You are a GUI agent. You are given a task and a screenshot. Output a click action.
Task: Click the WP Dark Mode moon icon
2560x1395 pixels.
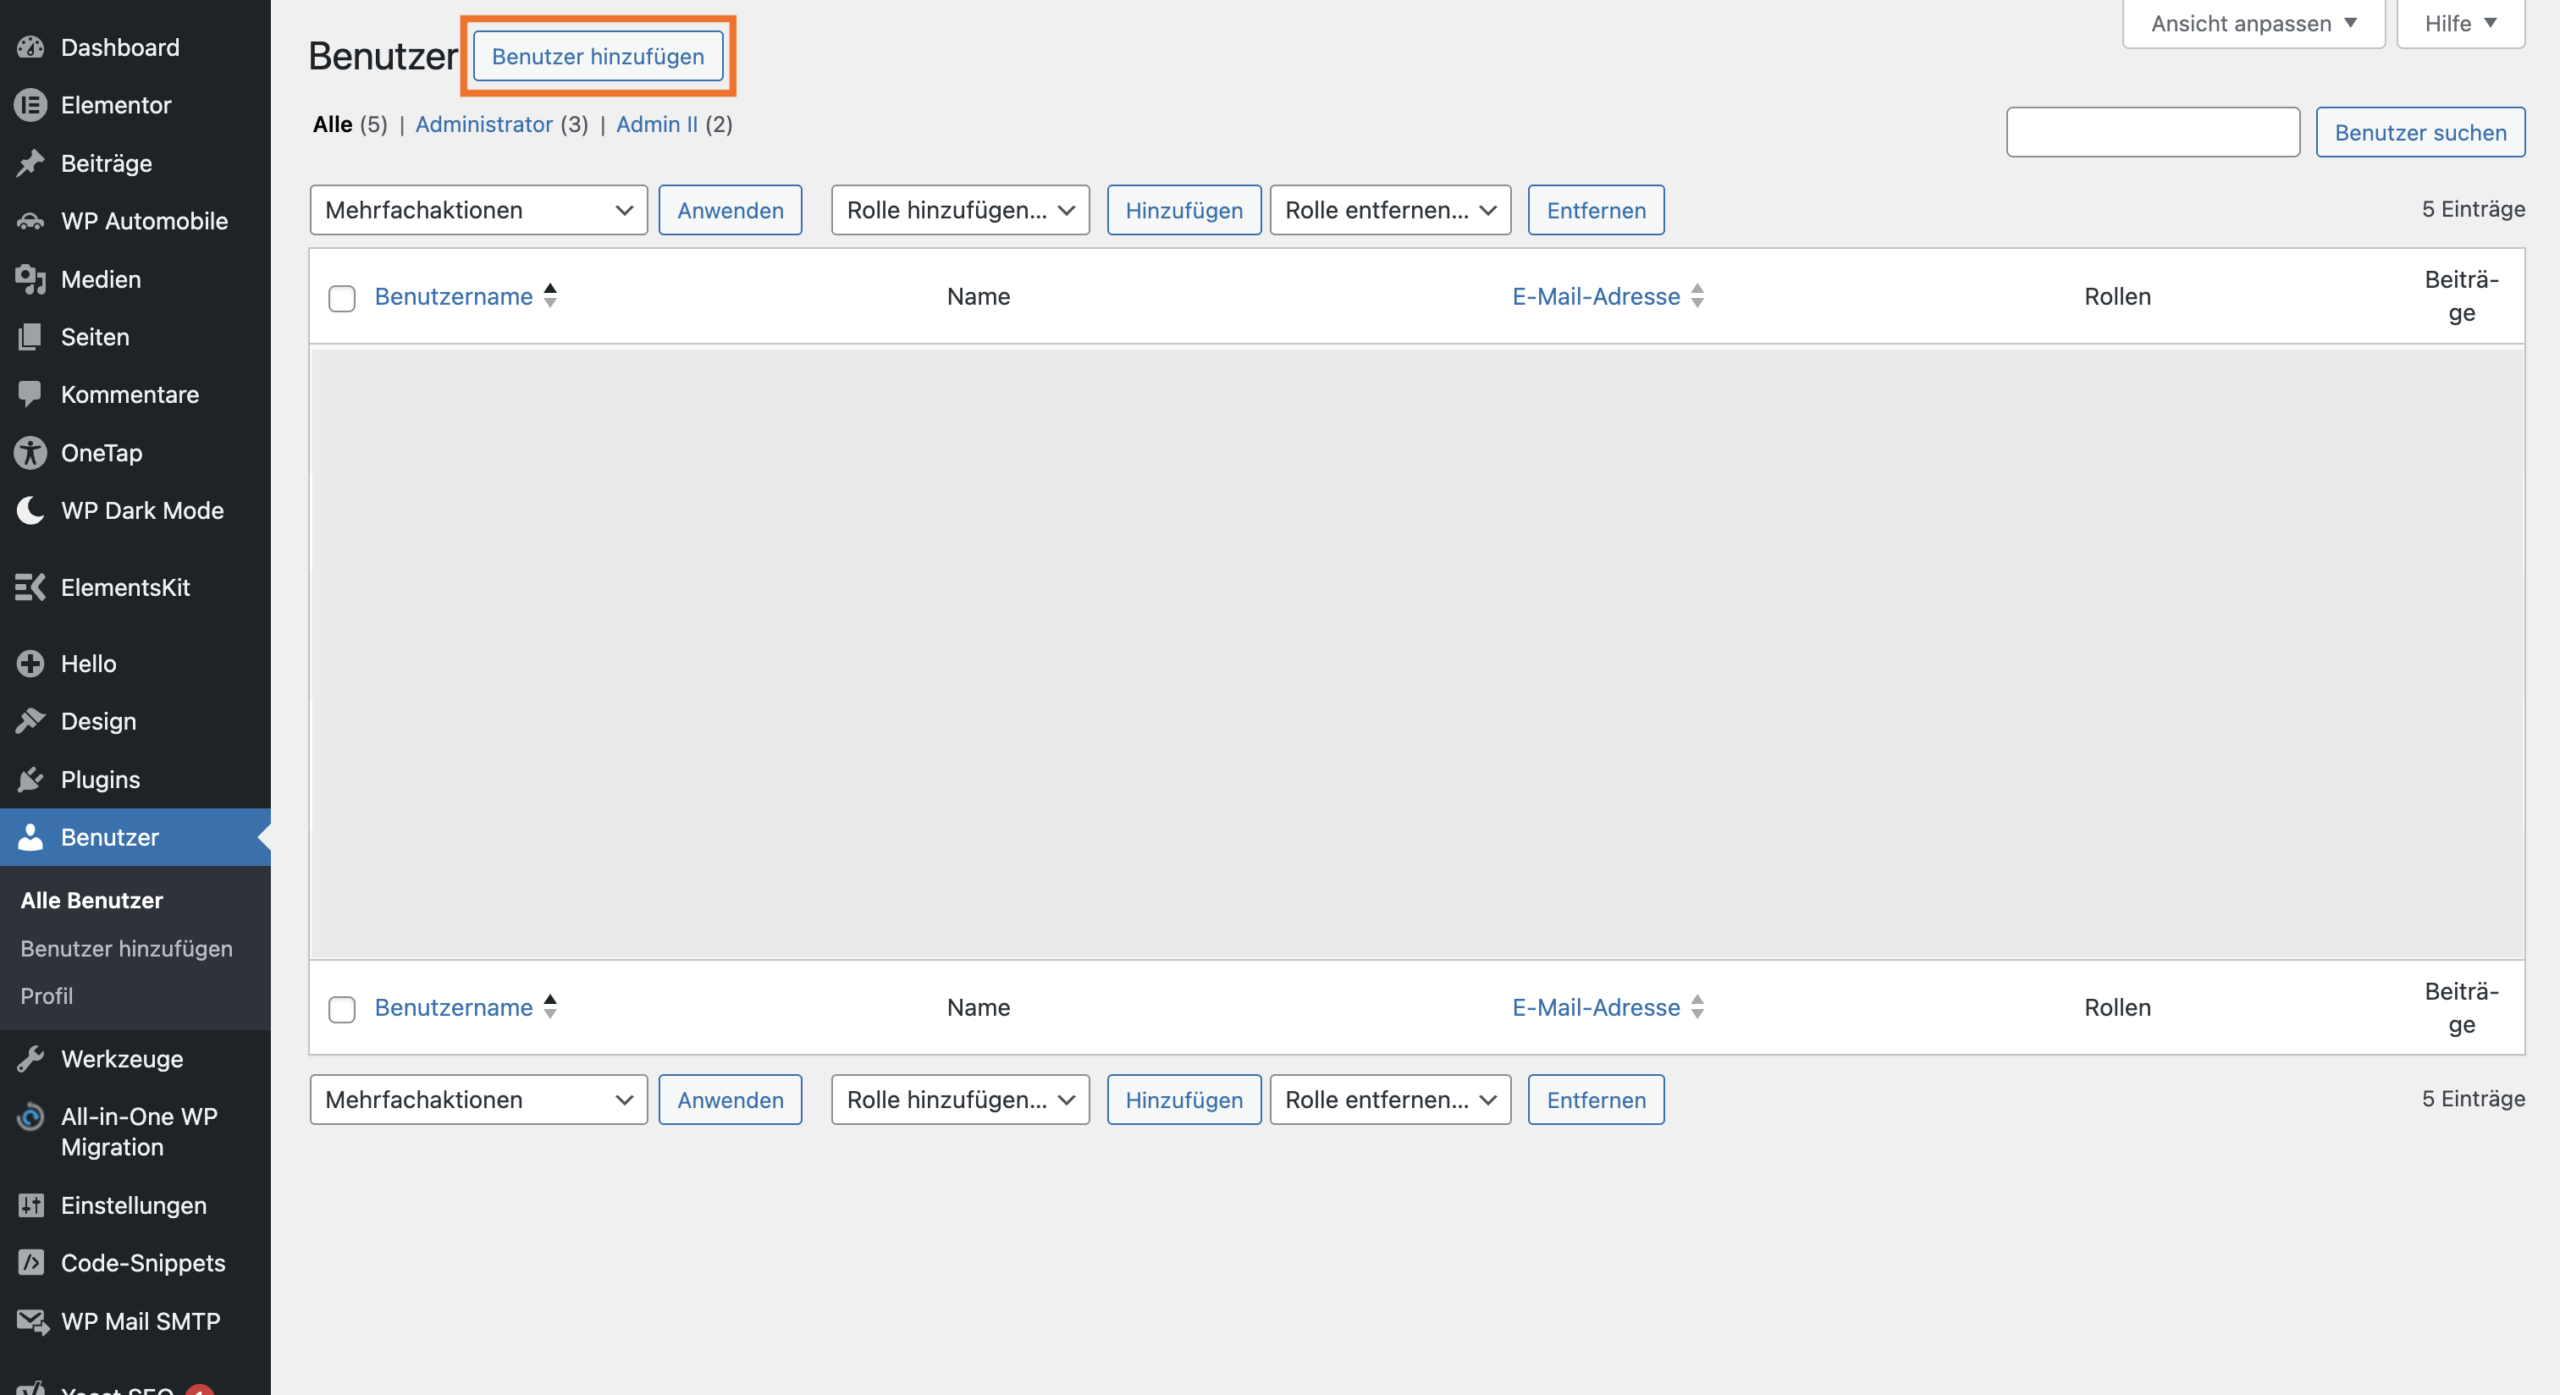tap(31, 510)
